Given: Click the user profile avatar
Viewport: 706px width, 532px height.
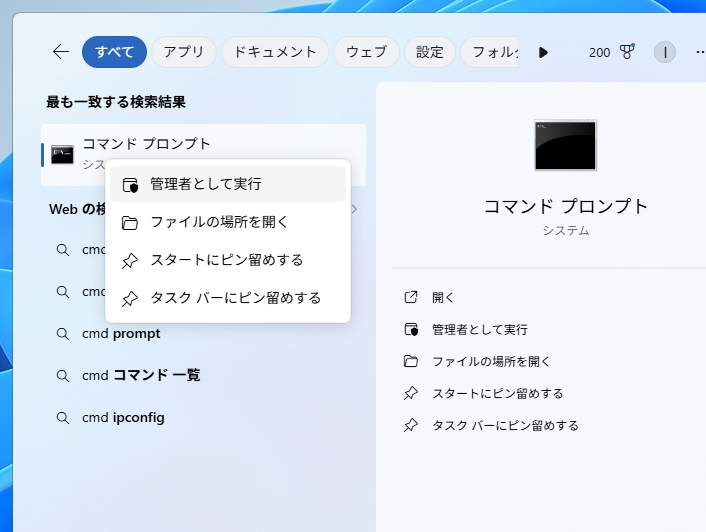Looking at the screenshot, I should 665,52.
